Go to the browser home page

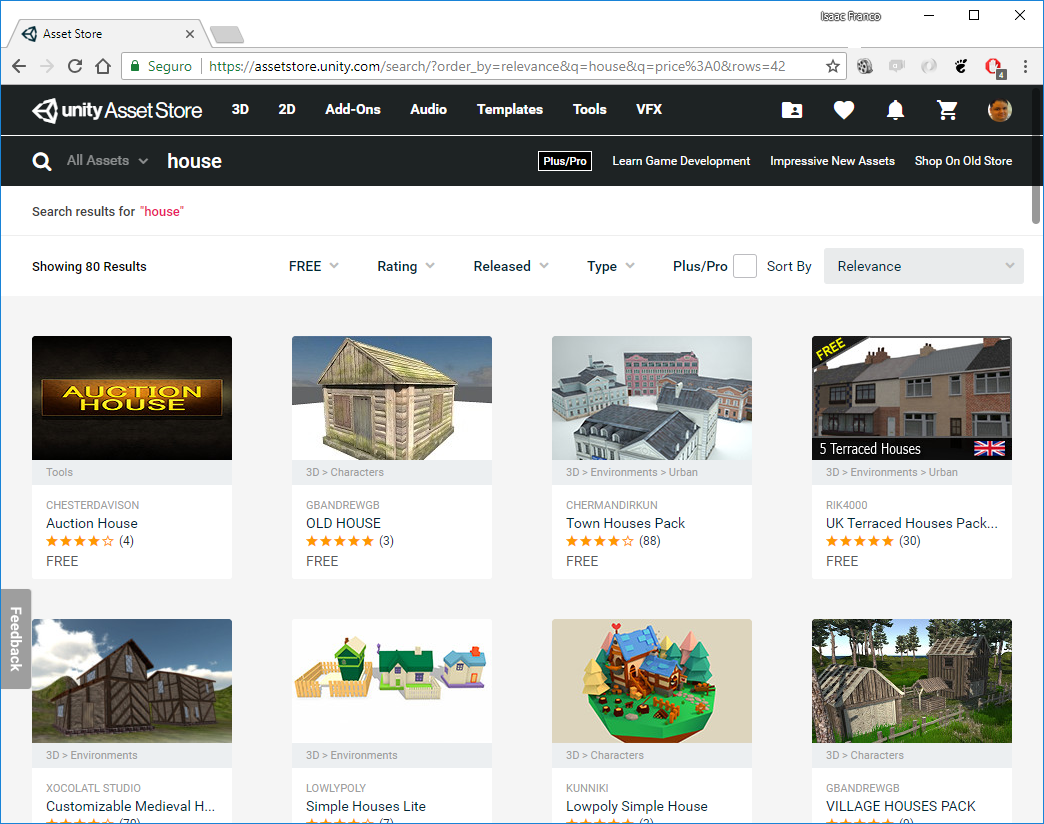(x=103, y=66)
